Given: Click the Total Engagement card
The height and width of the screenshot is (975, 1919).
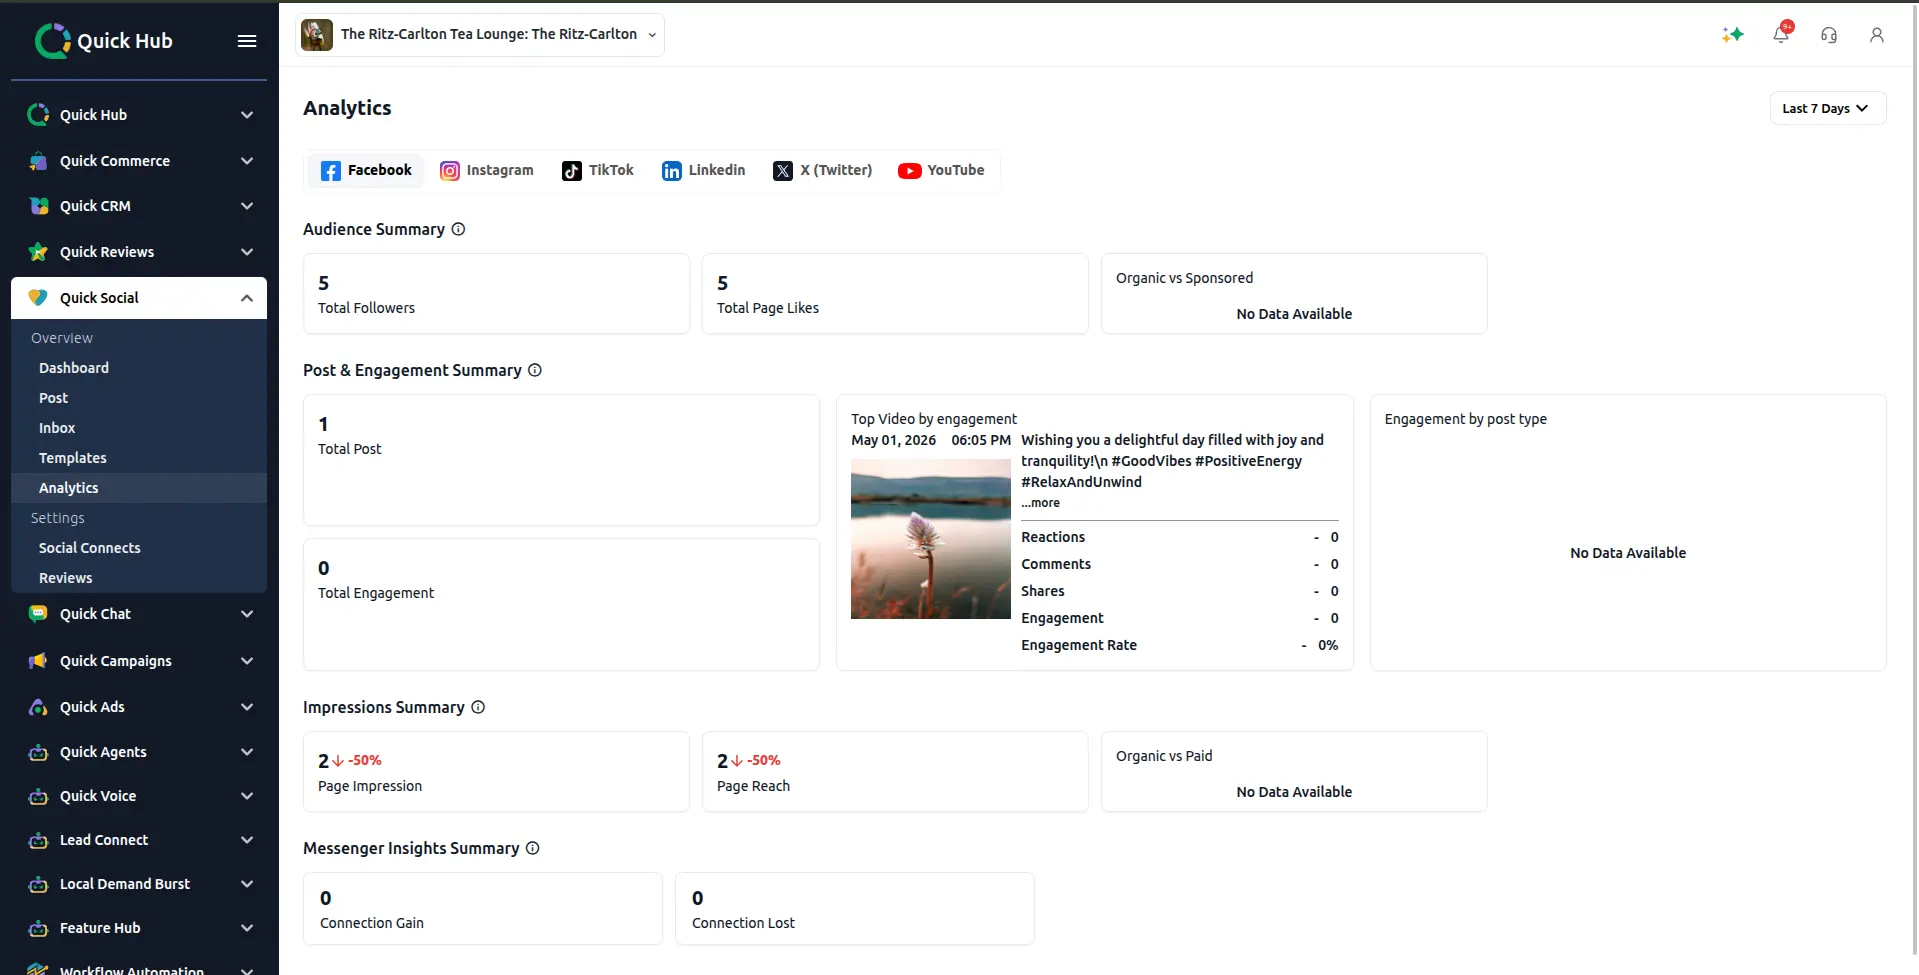Looking at the screenshot, I should (561, 605).
